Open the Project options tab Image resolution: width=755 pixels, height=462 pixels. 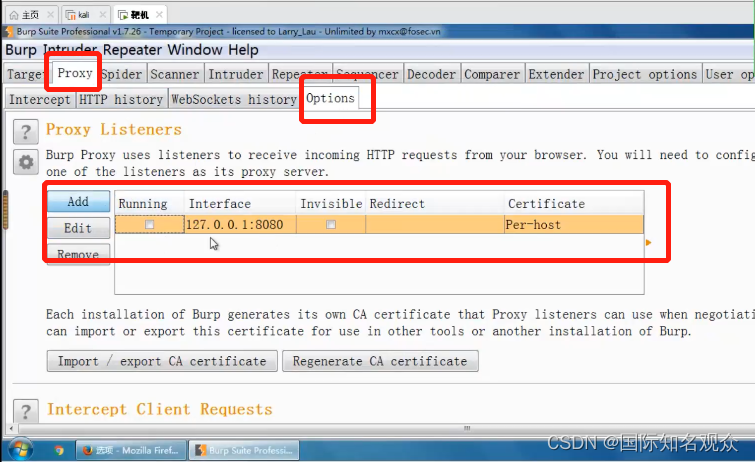[645, 74]
